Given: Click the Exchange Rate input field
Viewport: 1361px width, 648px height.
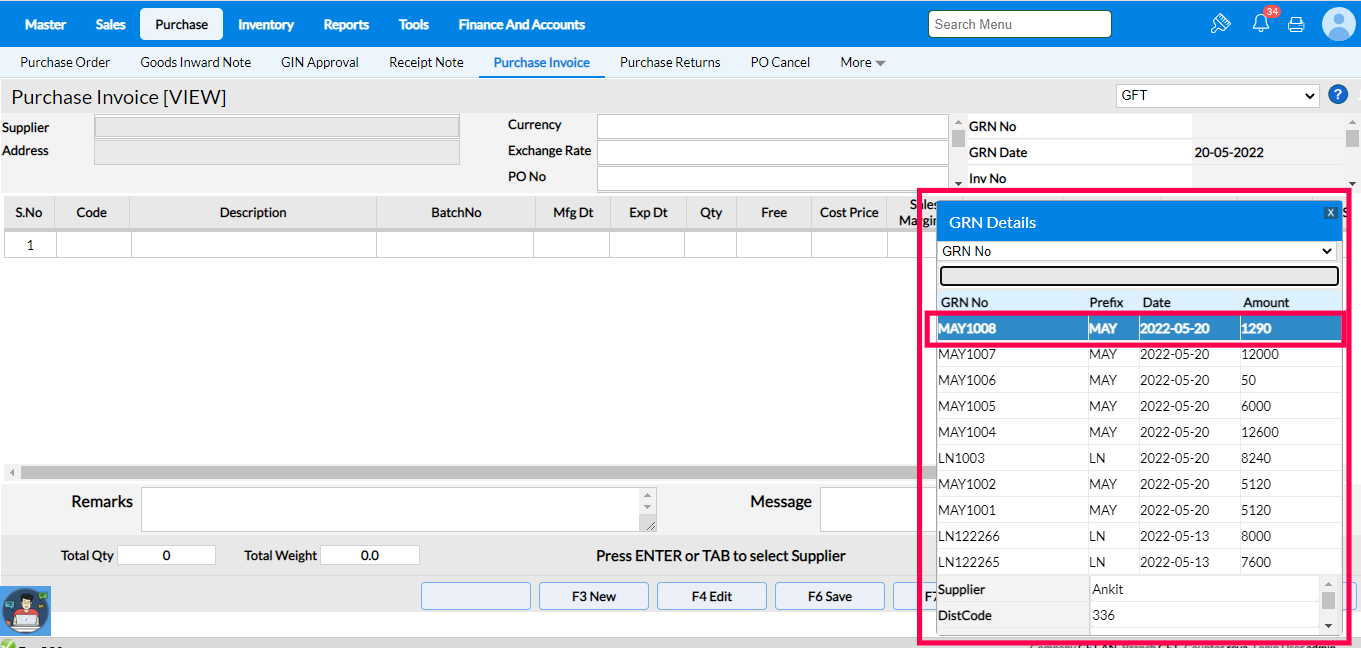Looking at the screenshot, I should (x=772, y=152).
